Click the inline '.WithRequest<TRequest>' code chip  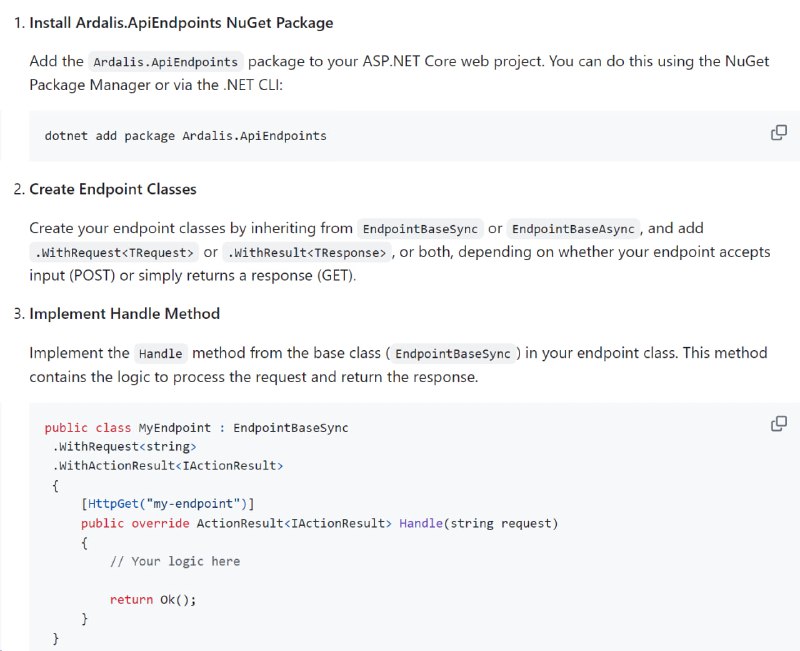114,253
